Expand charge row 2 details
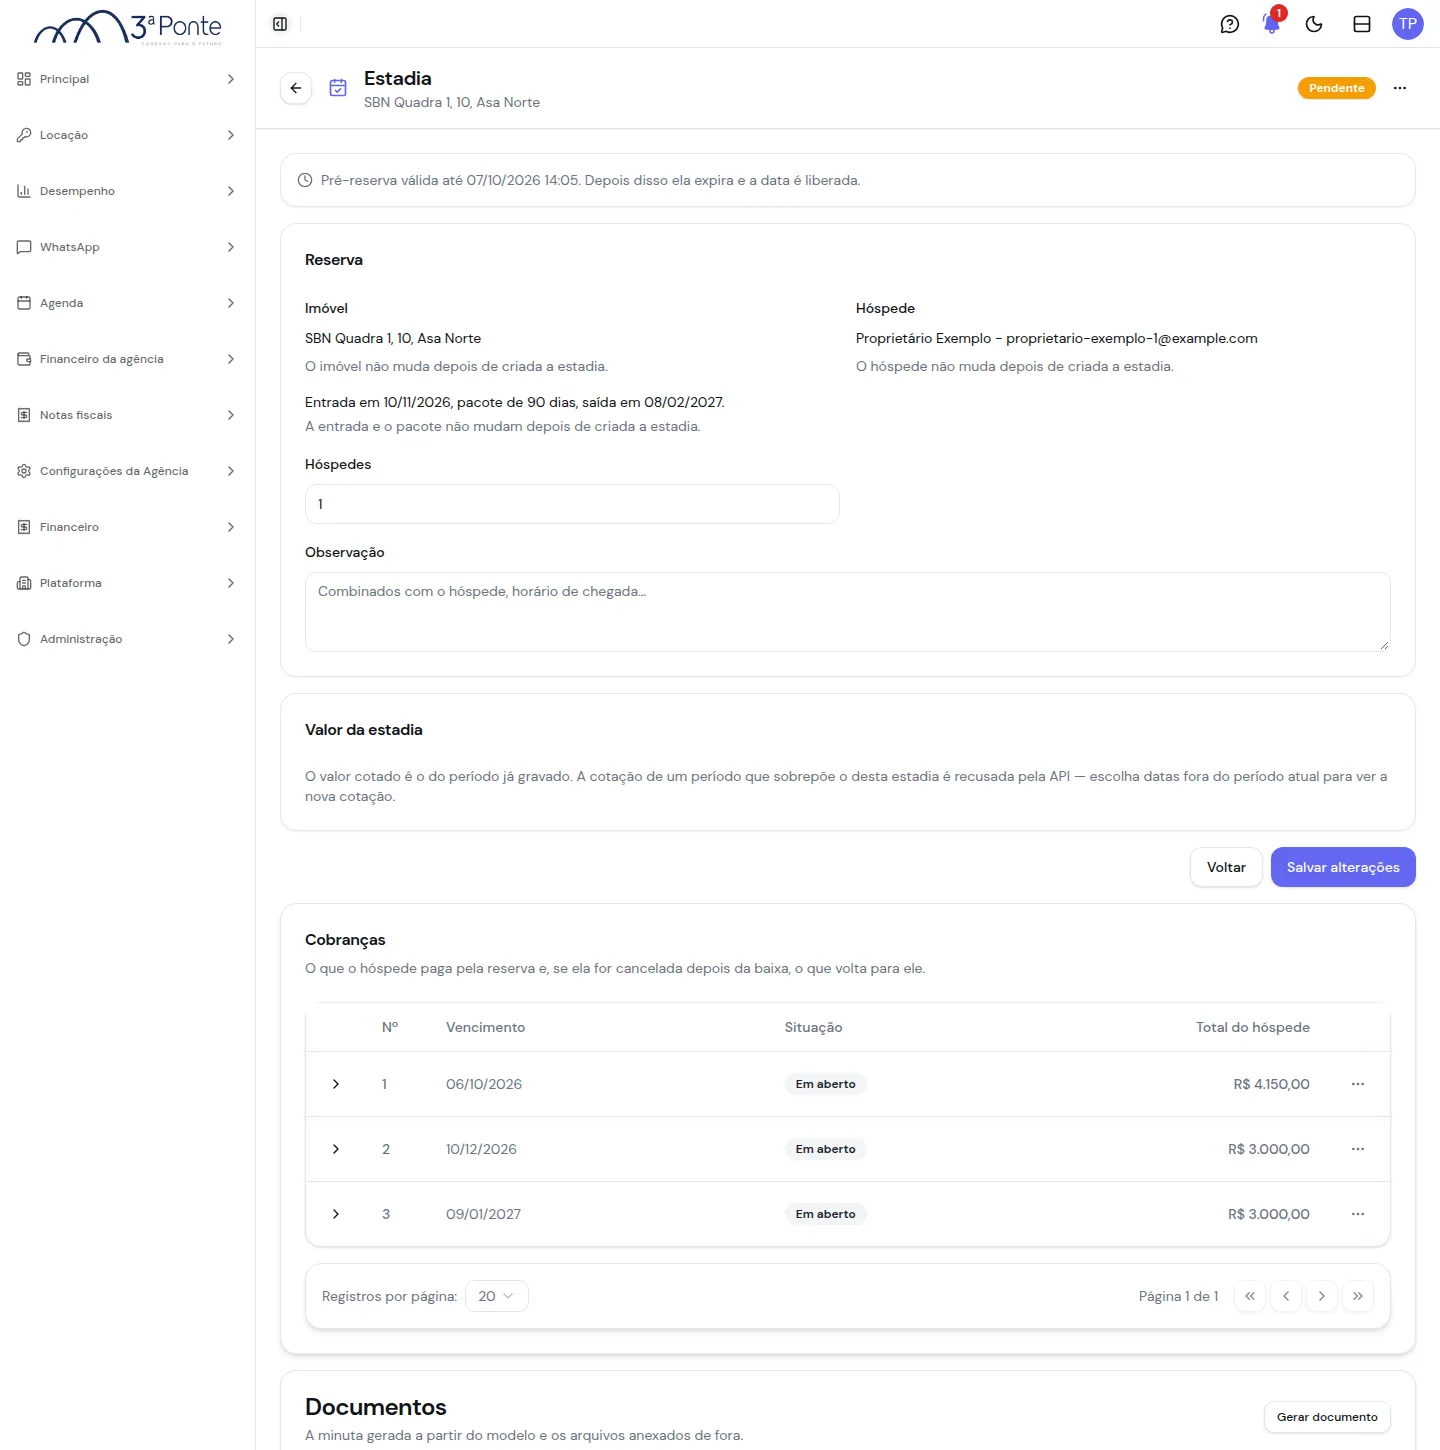The image size is (1440, 1450). [336, 1149]
